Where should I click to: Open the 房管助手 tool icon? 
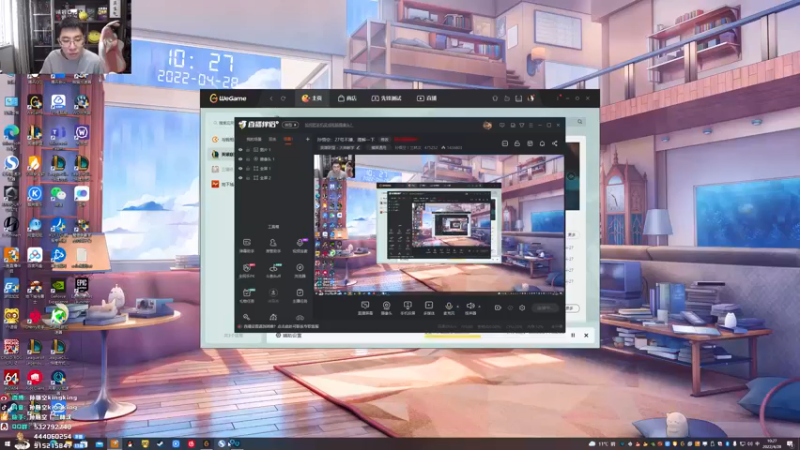(x=273, y=245)
